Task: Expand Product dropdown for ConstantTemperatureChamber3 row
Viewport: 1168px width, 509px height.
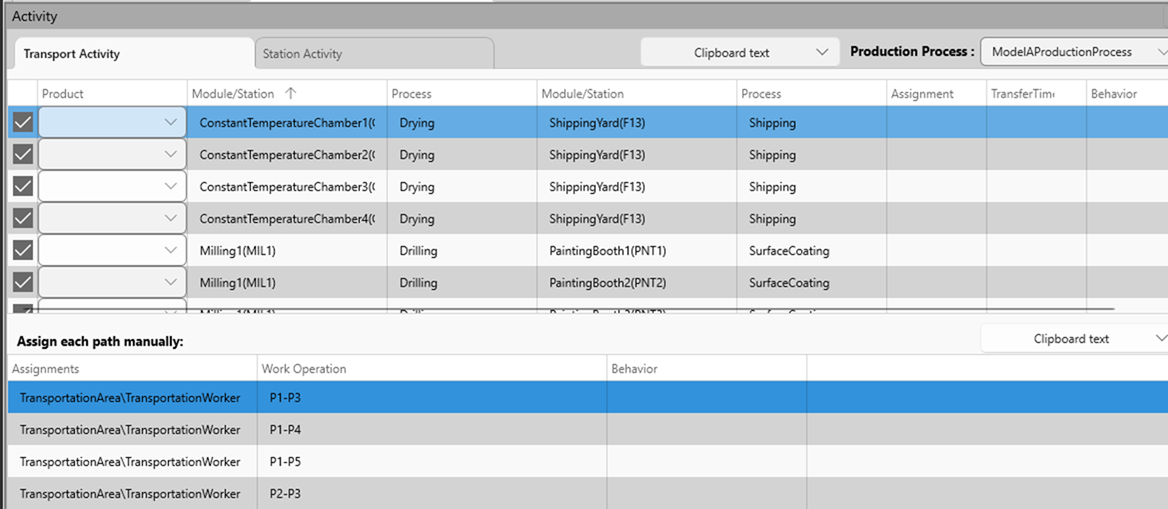Action: pos(112,187)
